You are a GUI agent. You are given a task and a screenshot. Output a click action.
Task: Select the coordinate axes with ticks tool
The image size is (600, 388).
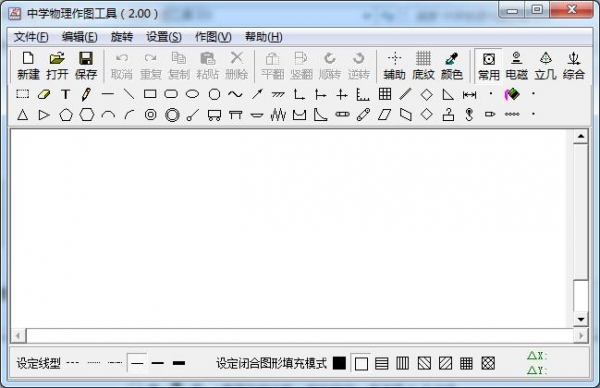coord(363,95)
